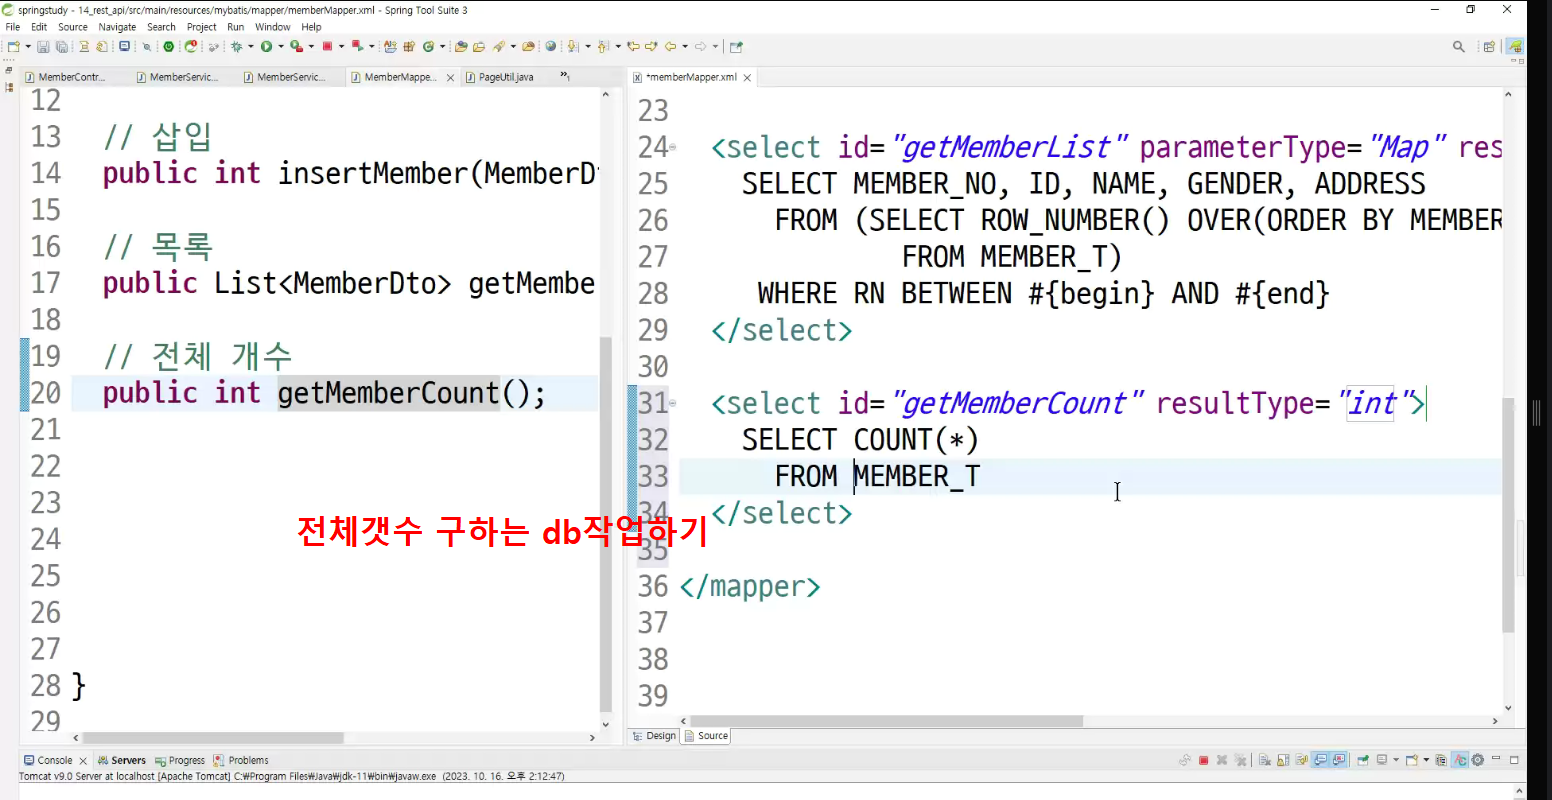Open the Display Selected Console dropdown arrow
The height and width of the screenshot is (800, 1552).
pyautogui.click(x=1396, y=760)
